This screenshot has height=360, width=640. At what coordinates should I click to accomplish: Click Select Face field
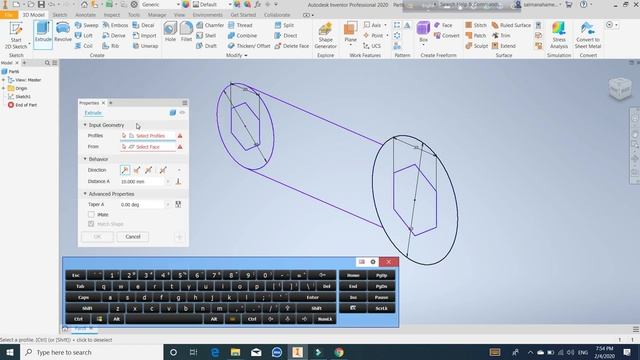(148, 147)
